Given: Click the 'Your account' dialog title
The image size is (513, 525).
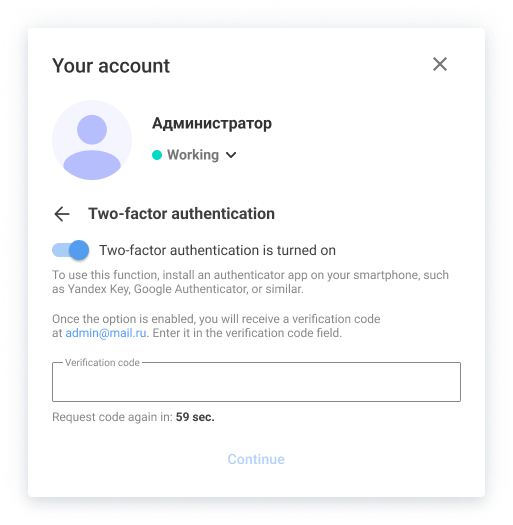Looking at the screenshot, I should (111, 66).
